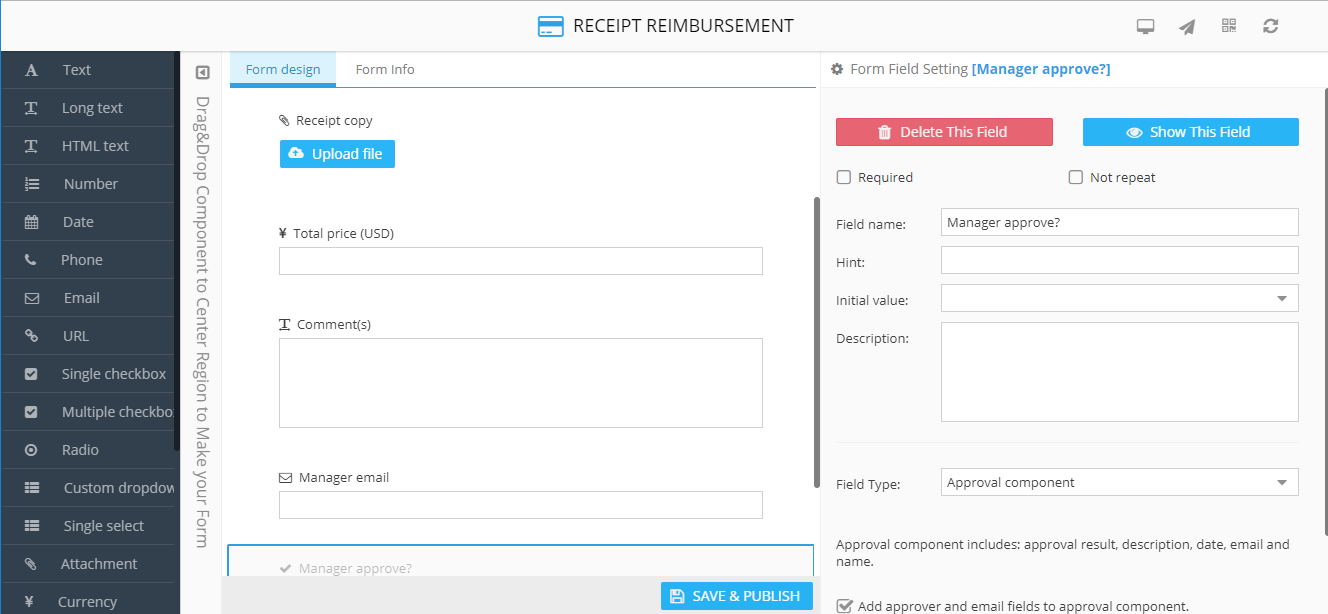The width and height of the screenshot is (1328, 614).
Task: Toggle the Required checkbox
Action: pos(844,177)
